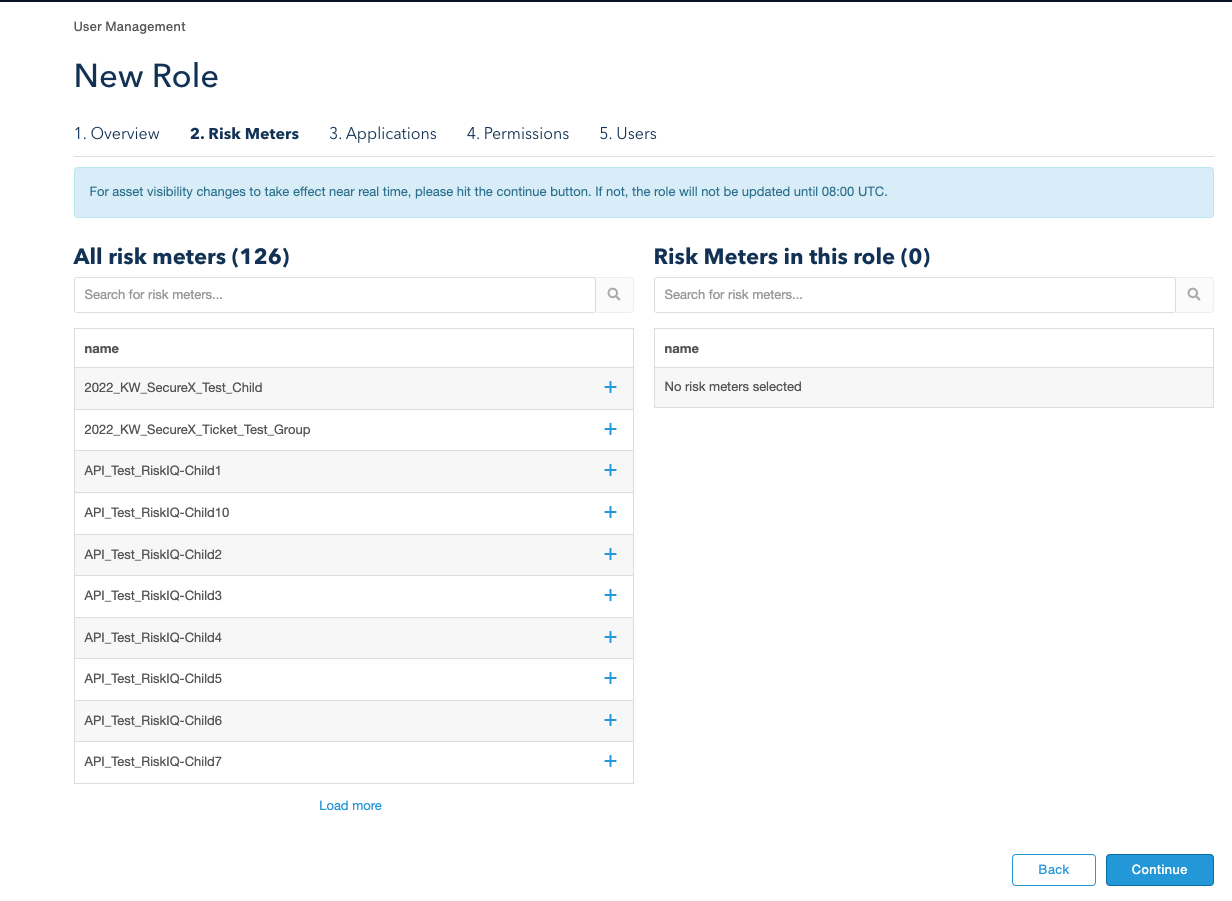Click the Back button

(x=1053, y=870)
